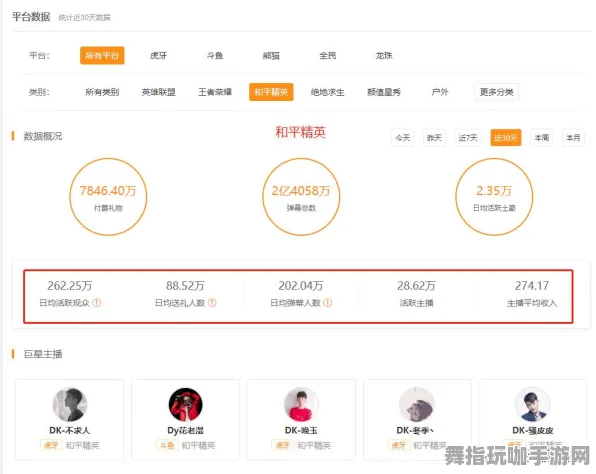This screenshot has height=474, width=596.
Task: Click the 2.35万 日均活跃土豪 circle
Action: tap(494, 197)
